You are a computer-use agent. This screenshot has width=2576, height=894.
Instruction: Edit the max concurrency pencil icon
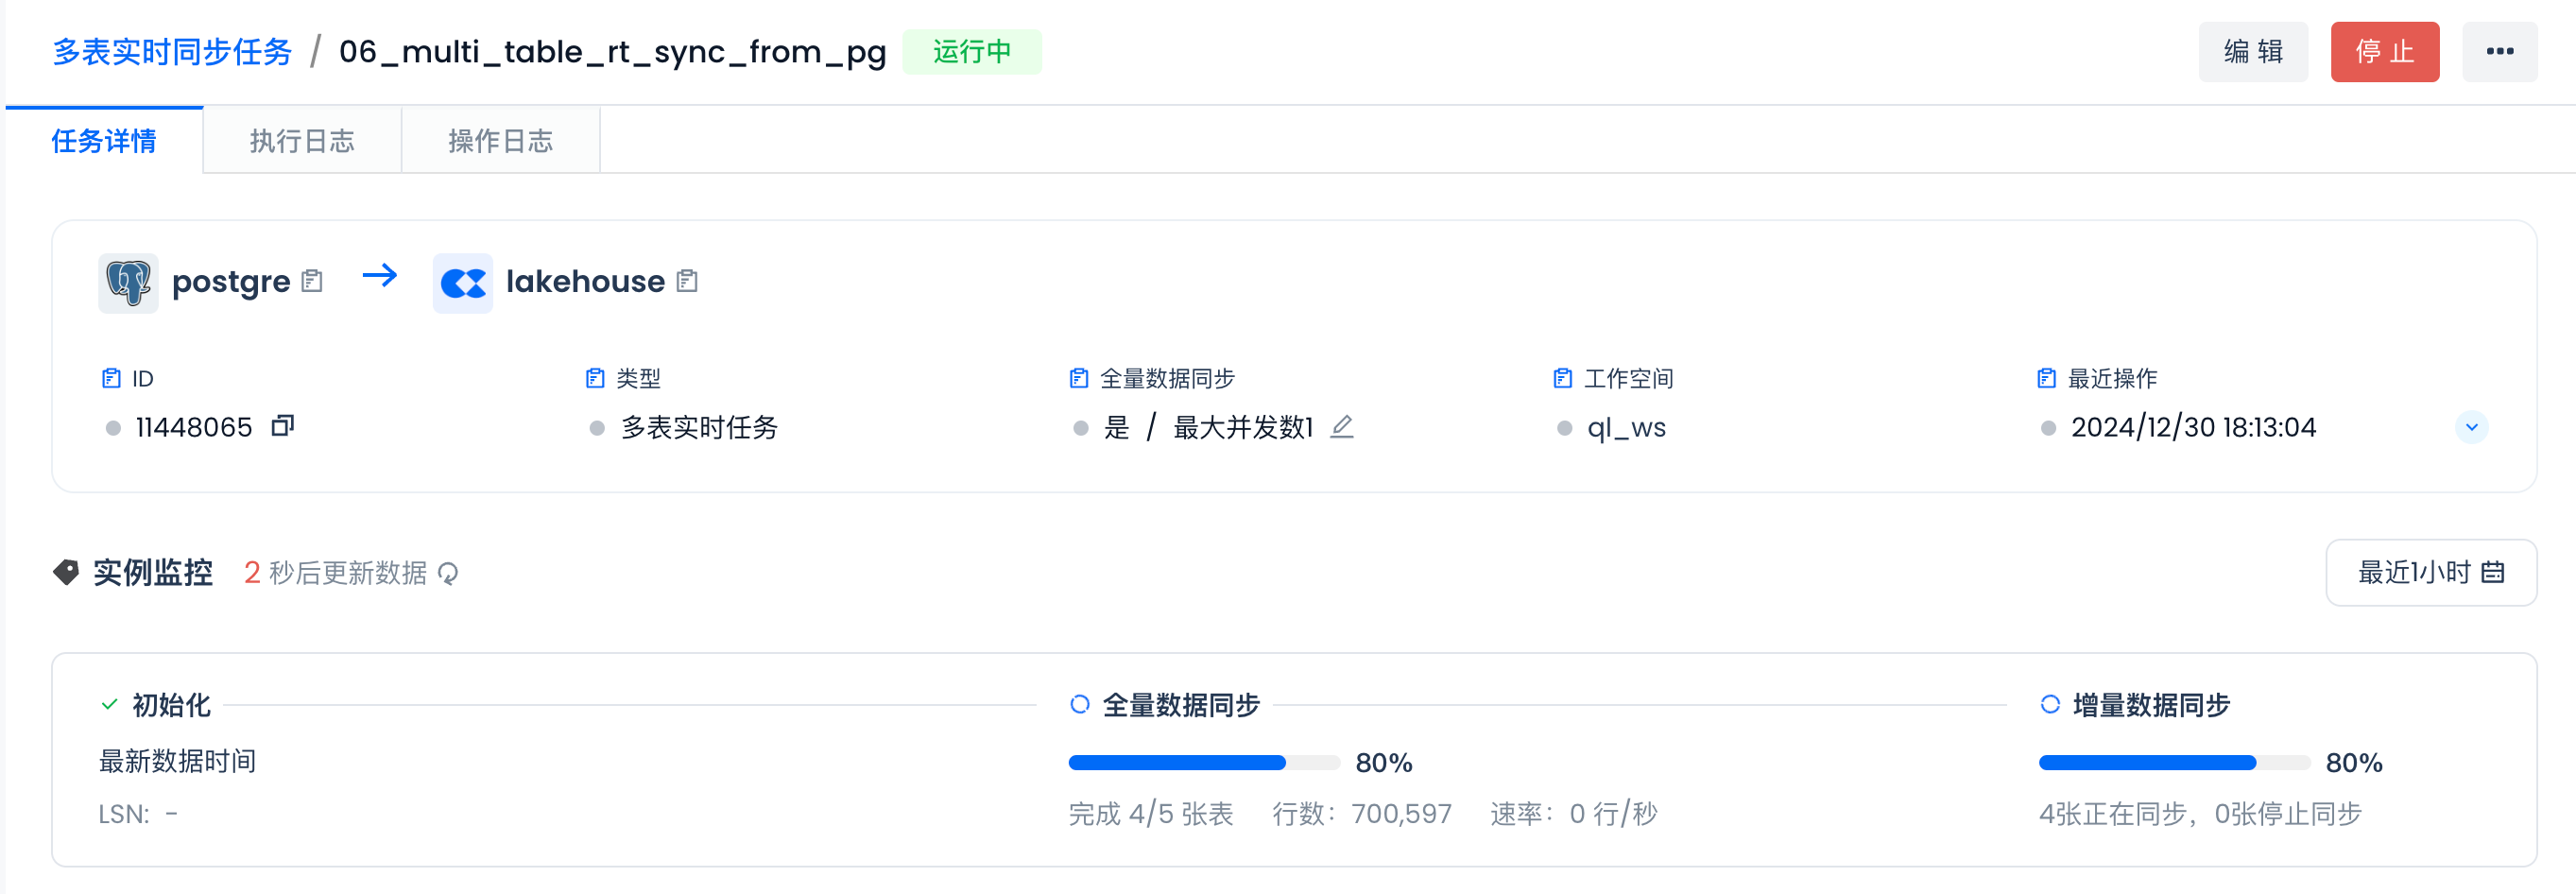click(x=1342, y=427)
